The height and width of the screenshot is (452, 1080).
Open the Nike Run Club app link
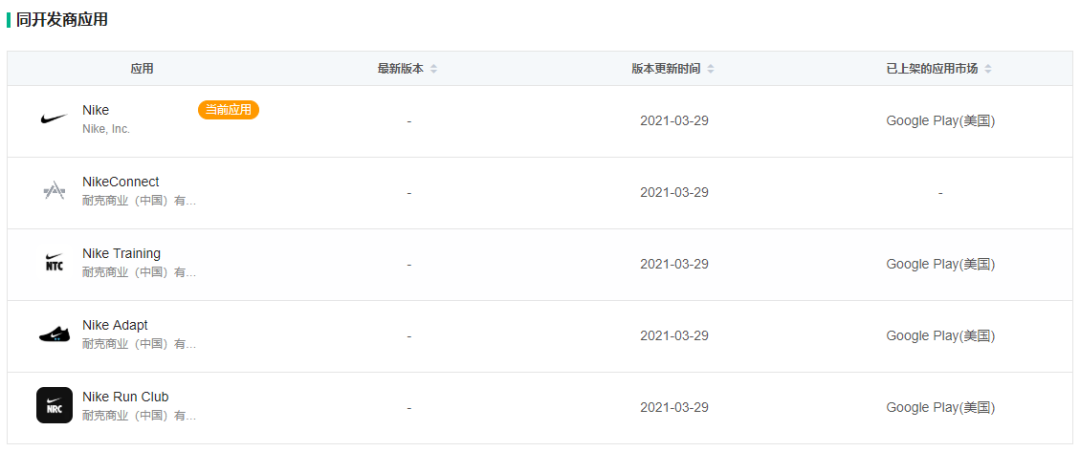click(125, 397)
